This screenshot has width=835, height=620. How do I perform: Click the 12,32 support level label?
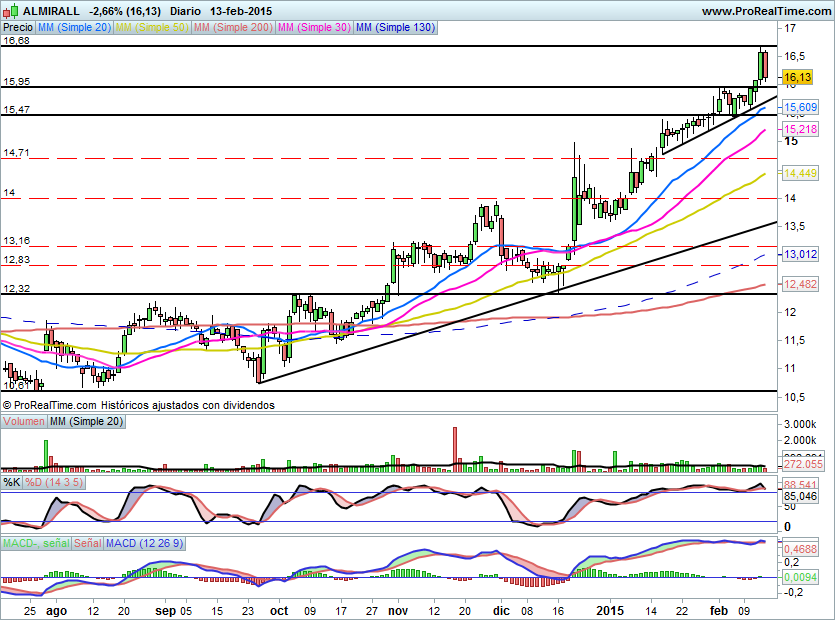coord(17,289)
